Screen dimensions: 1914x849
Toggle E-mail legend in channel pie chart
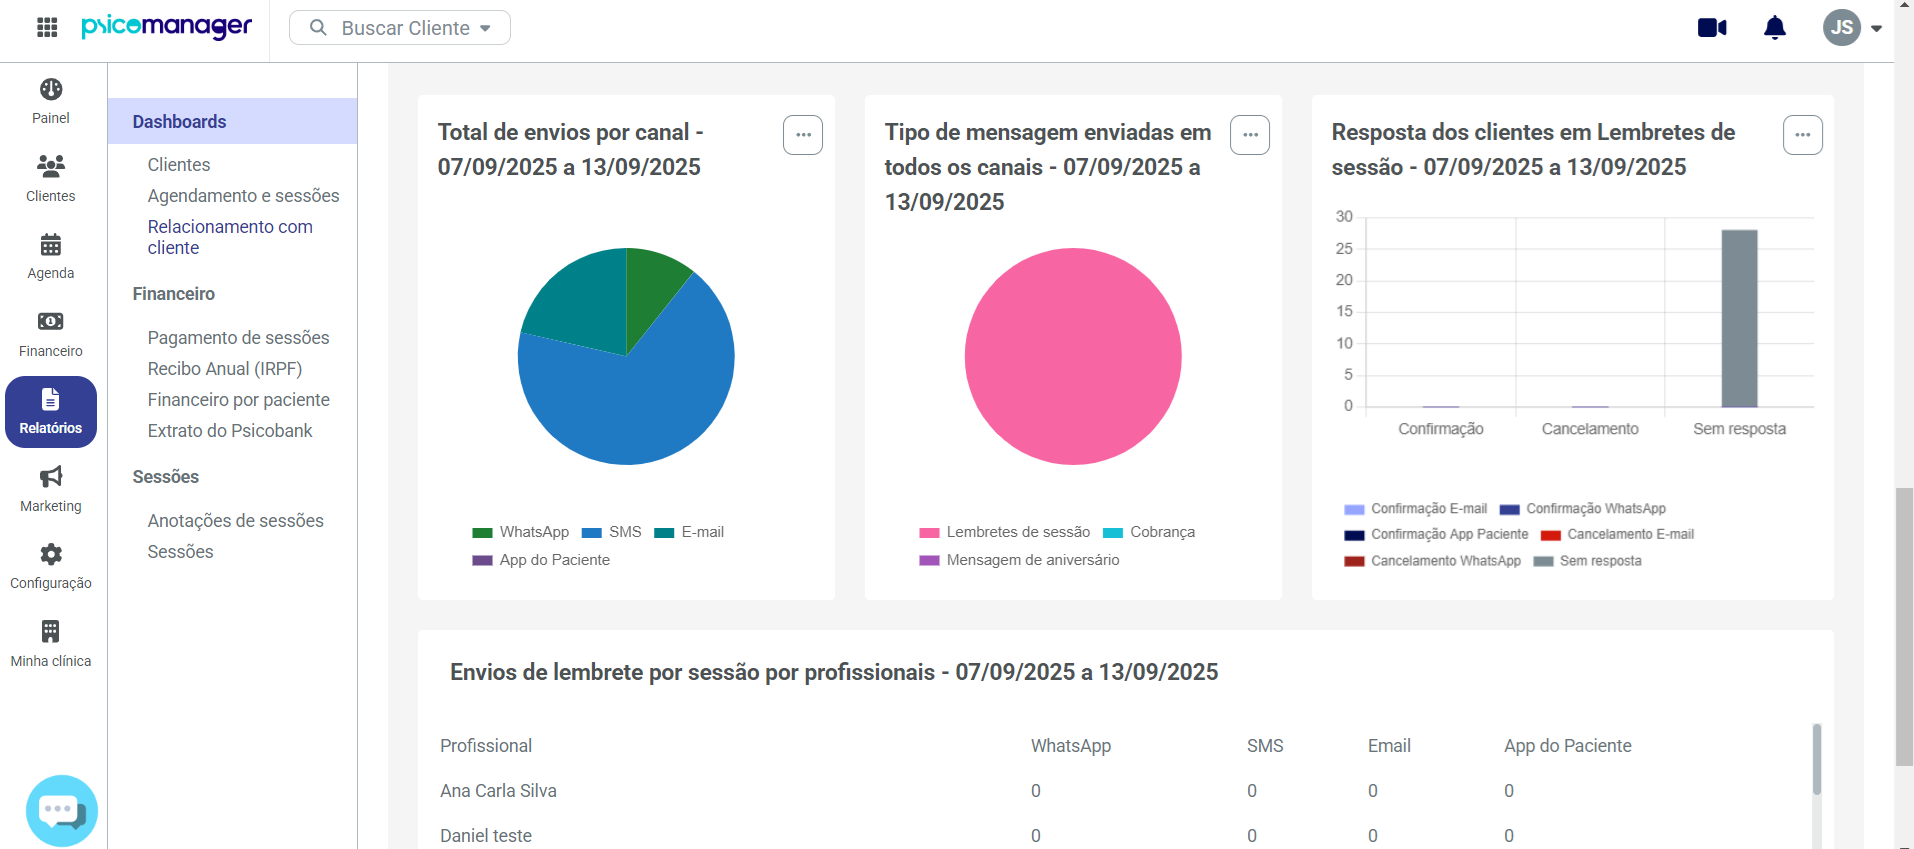[689, 532]
